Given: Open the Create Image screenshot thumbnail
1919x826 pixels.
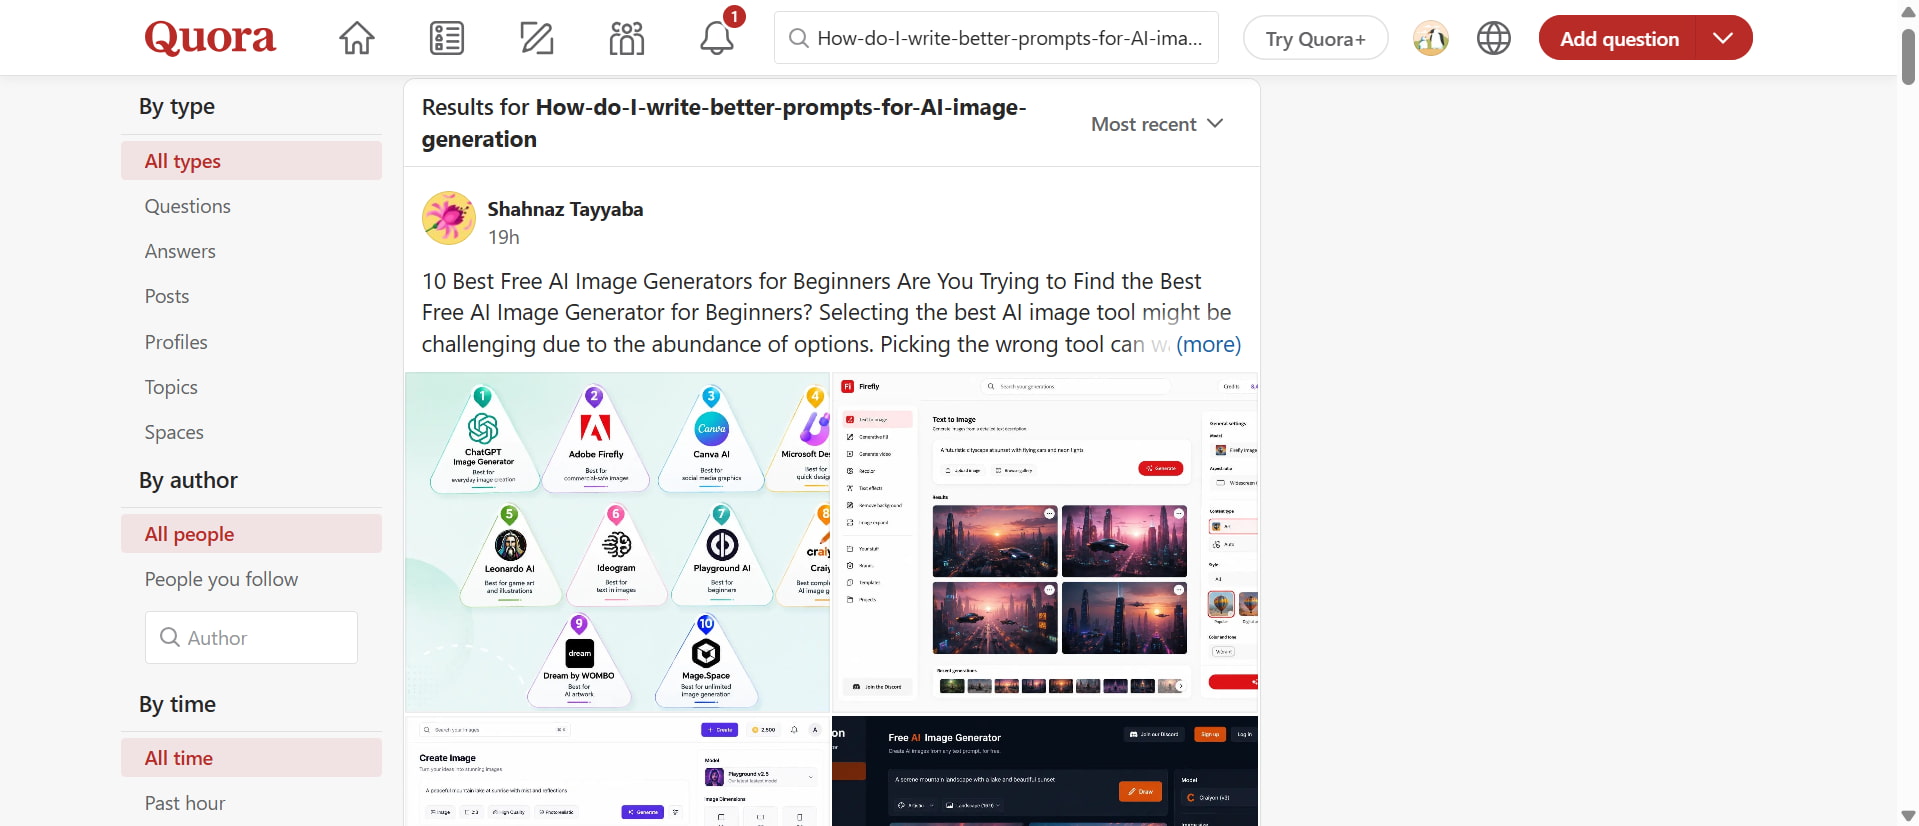Looking at the screenshot, I should click(617, 771).
